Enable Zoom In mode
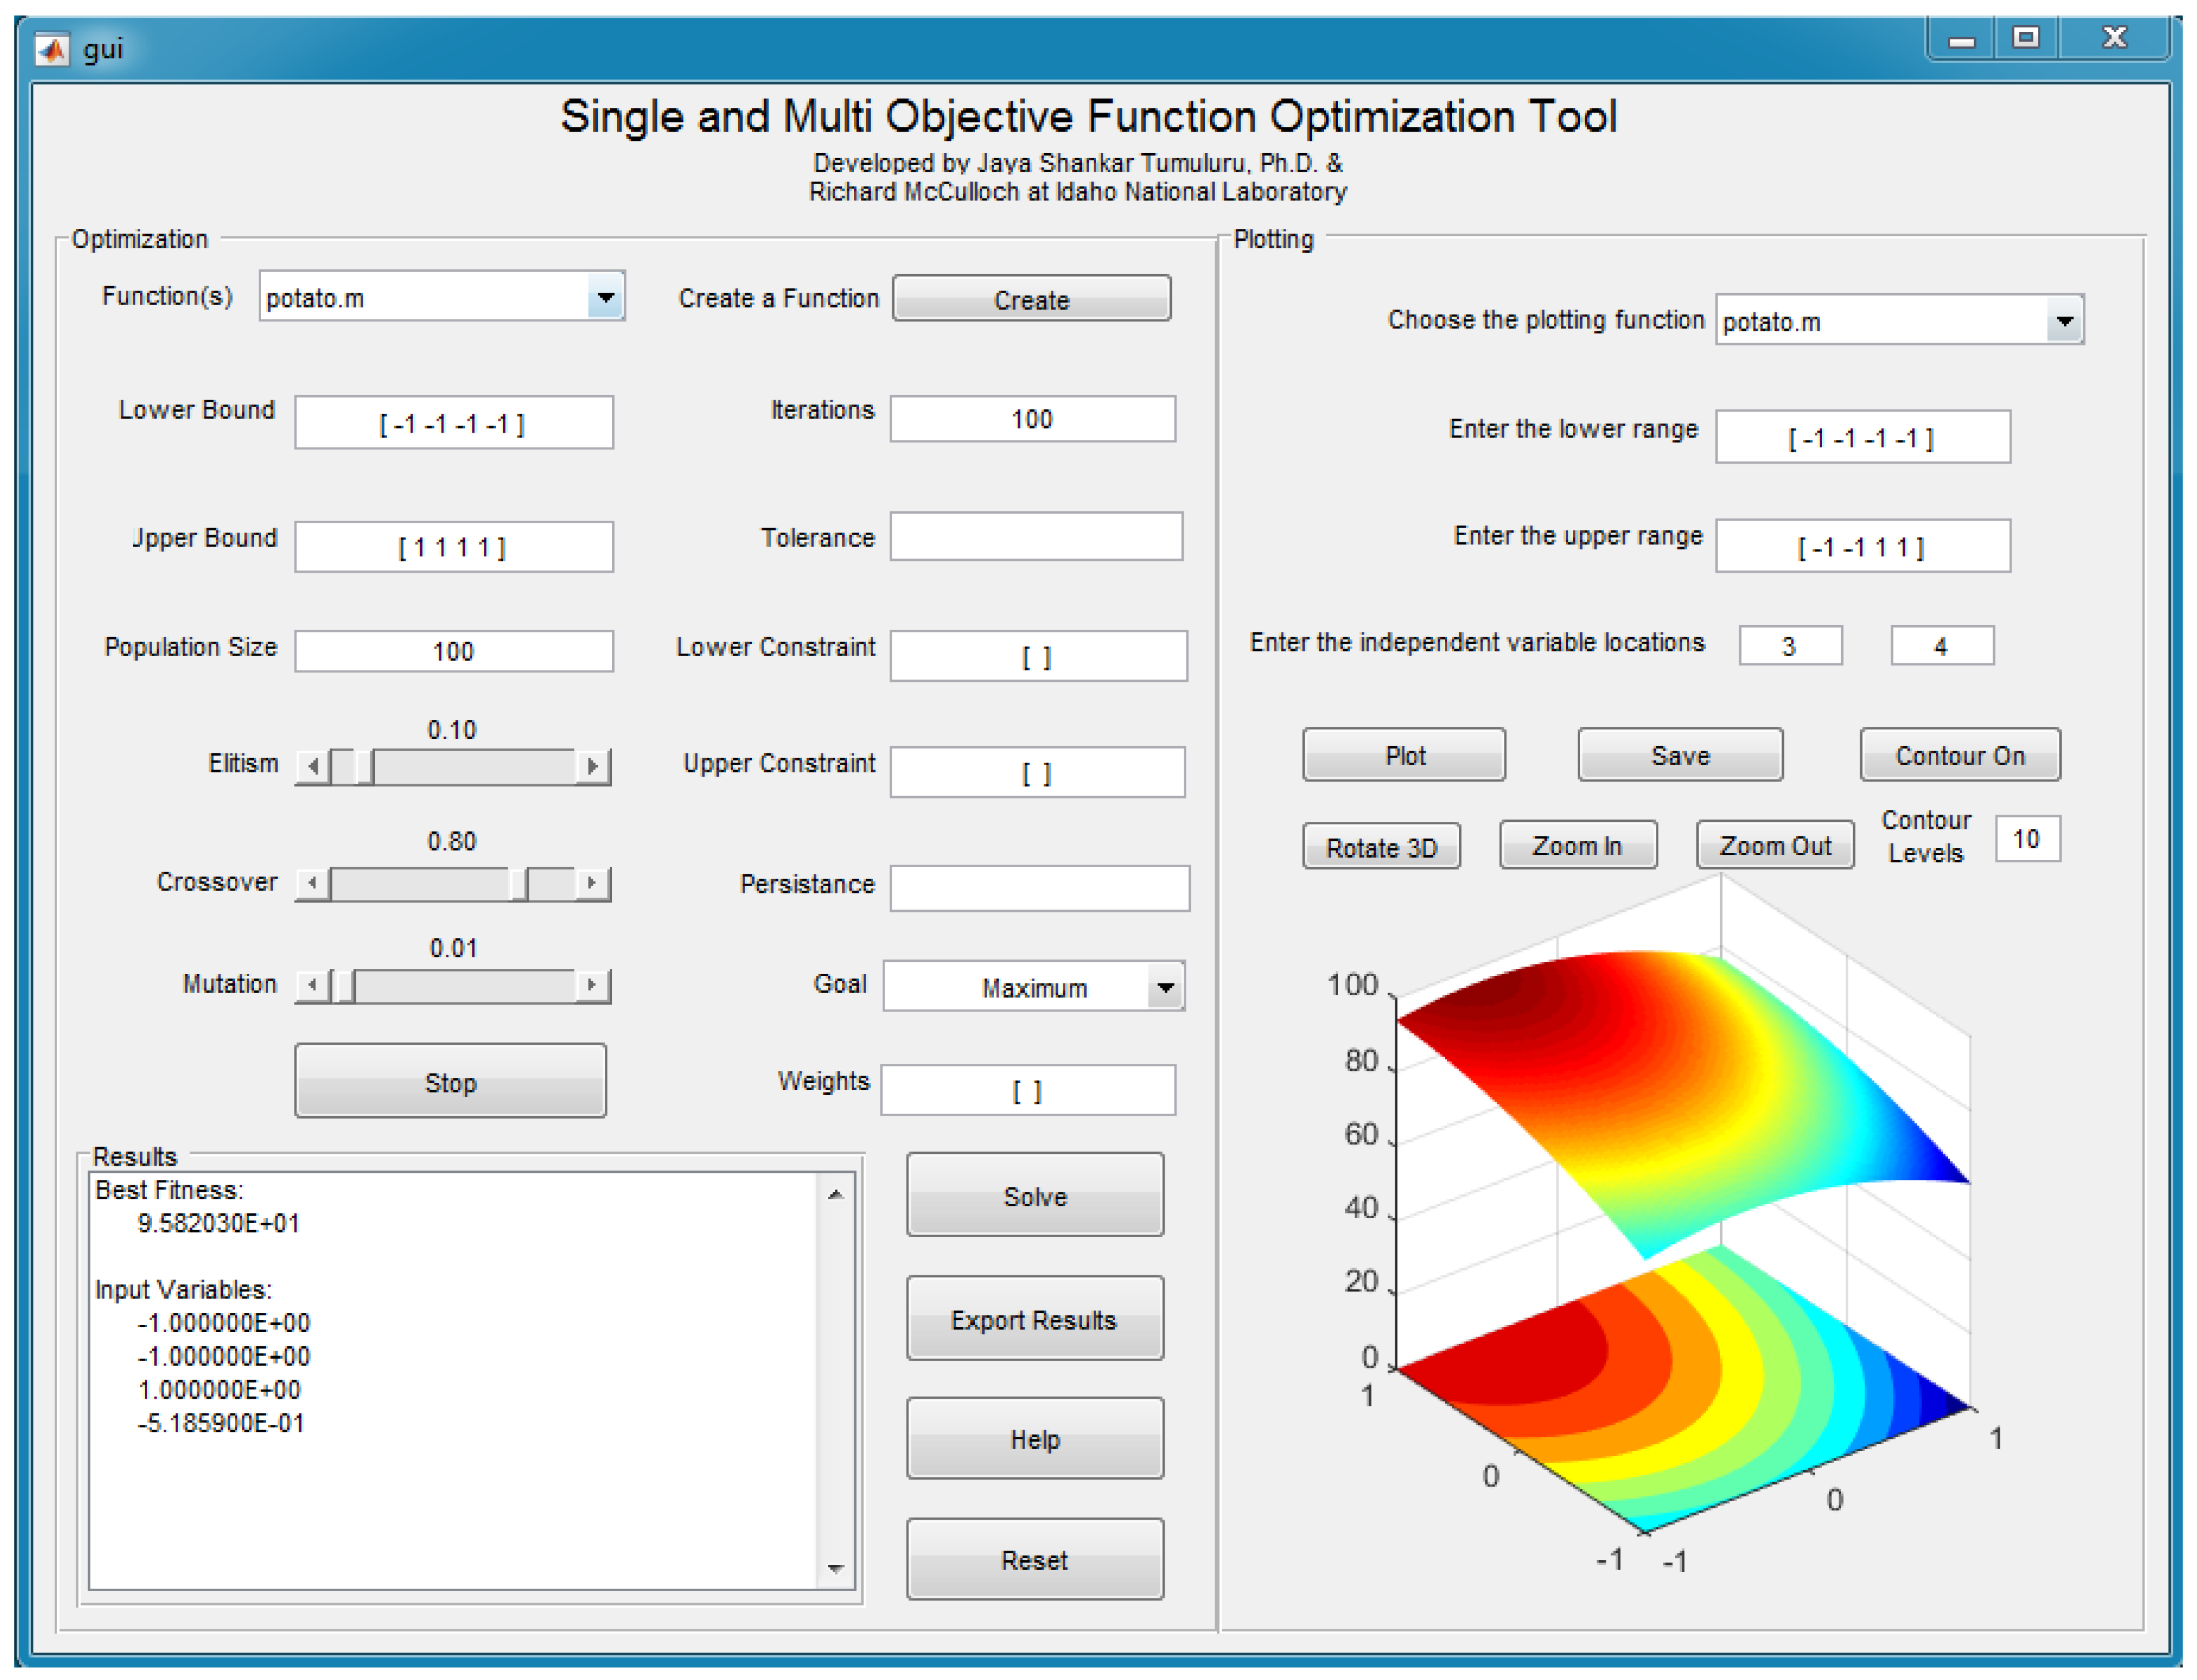 [x=1577, y=846]
